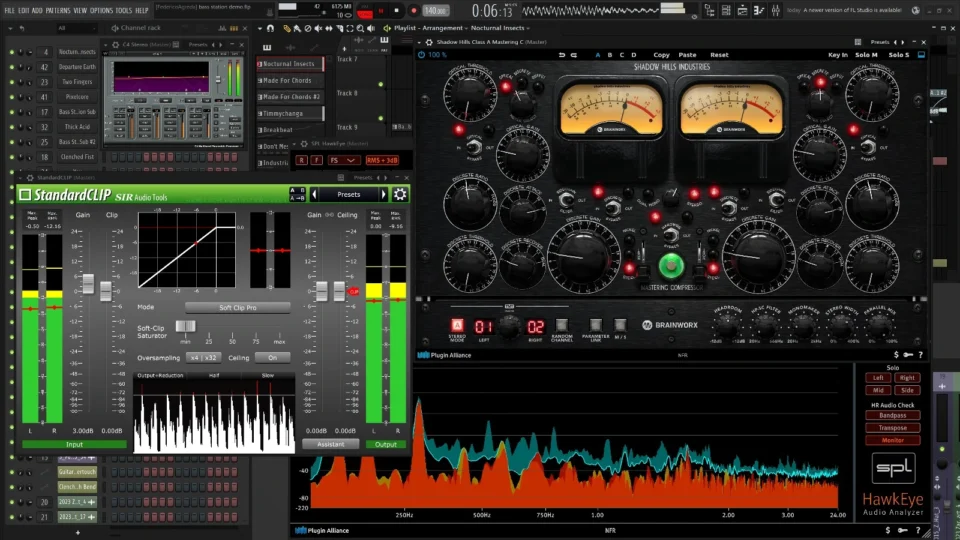The image size is (960, 540).
Task: Click the tempo 140 field
Action: pos(435,10)
